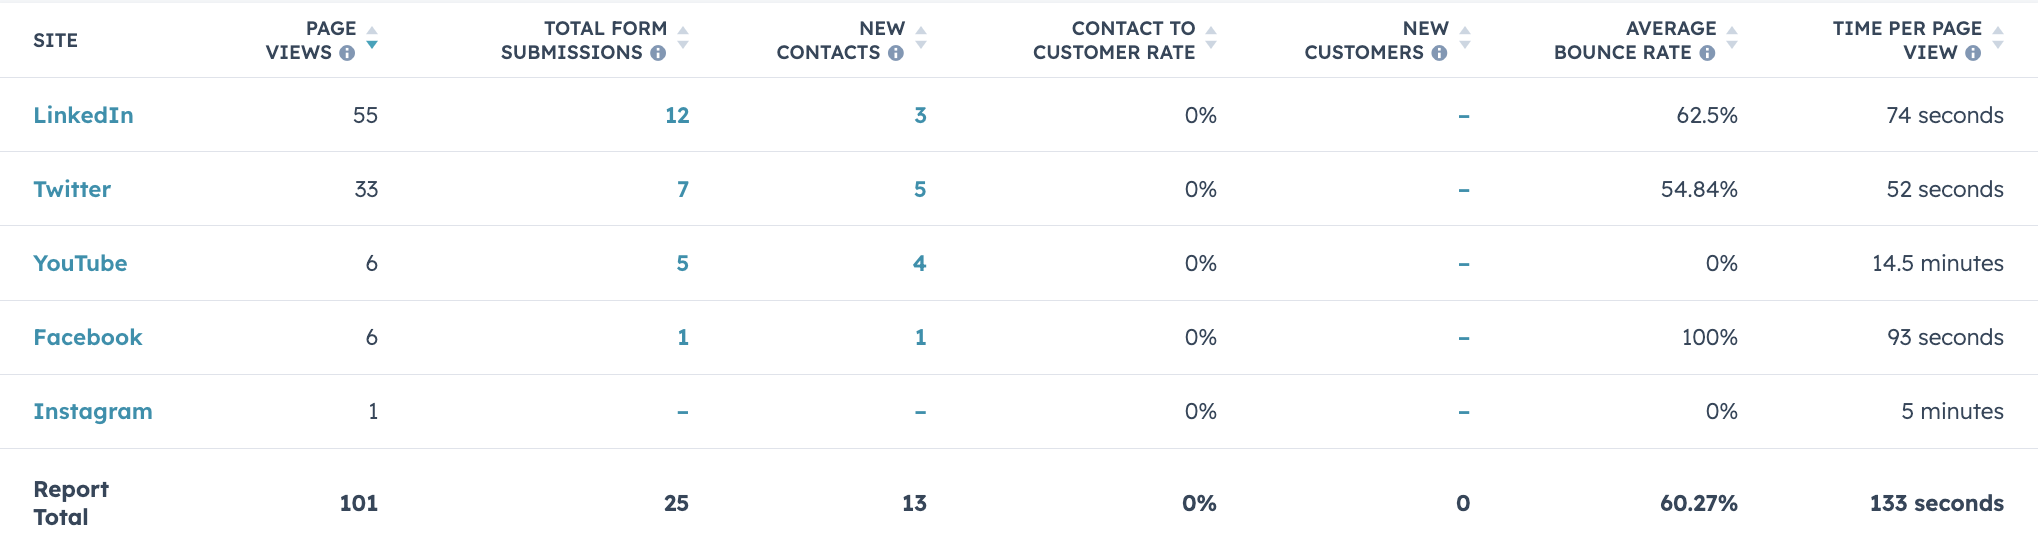Sort by Contact to Customer Rate arrows
This screenshot has width=2038, height=554.
[x=1211, y=38]
